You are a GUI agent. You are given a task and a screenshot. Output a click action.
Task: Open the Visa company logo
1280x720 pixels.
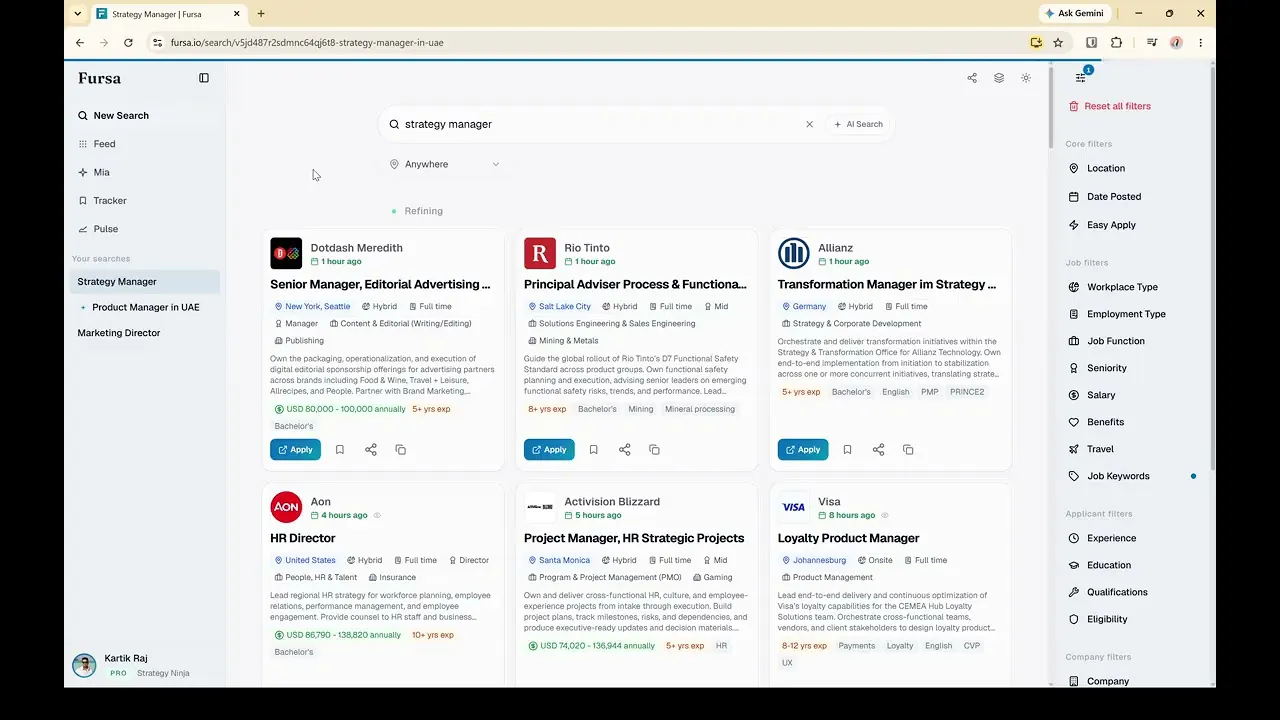pyautogui.click(x=794, y=508)
